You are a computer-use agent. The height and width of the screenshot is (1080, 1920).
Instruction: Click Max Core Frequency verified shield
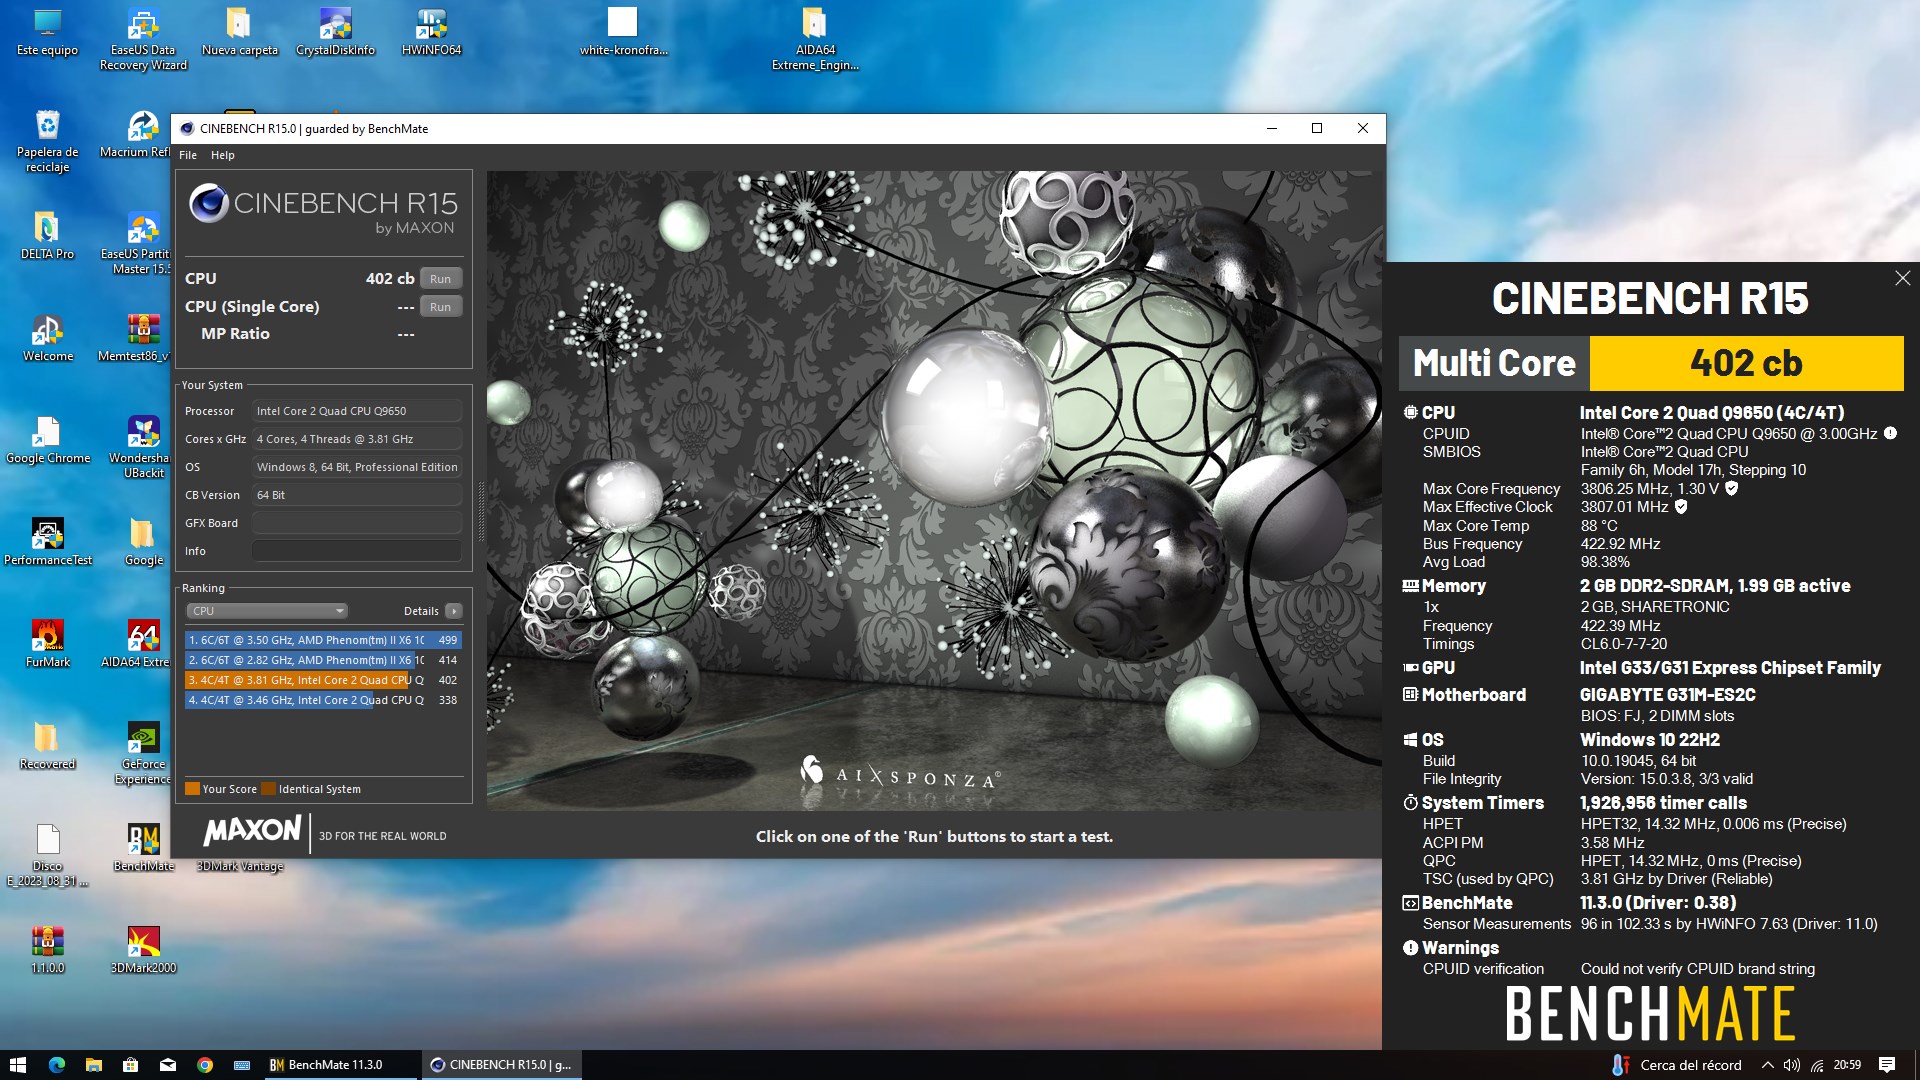click(x=1732, y=489)
